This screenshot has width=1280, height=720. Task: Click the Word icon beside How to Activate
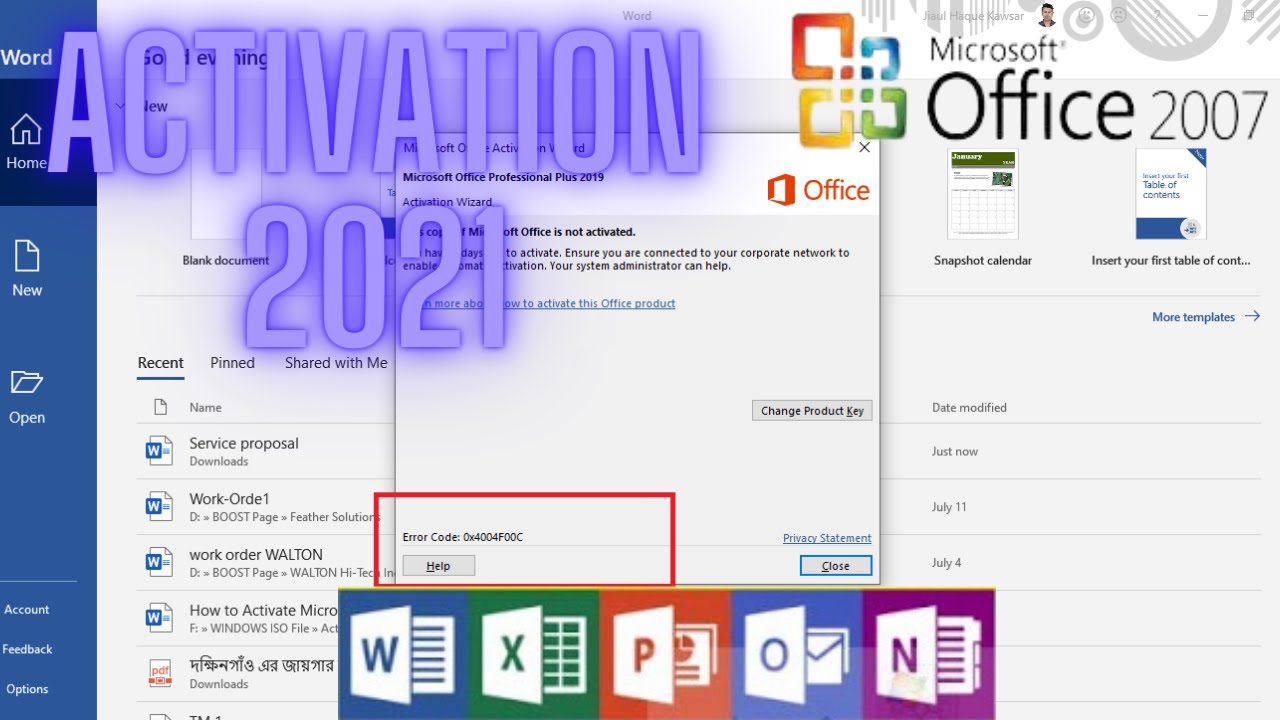159,618
